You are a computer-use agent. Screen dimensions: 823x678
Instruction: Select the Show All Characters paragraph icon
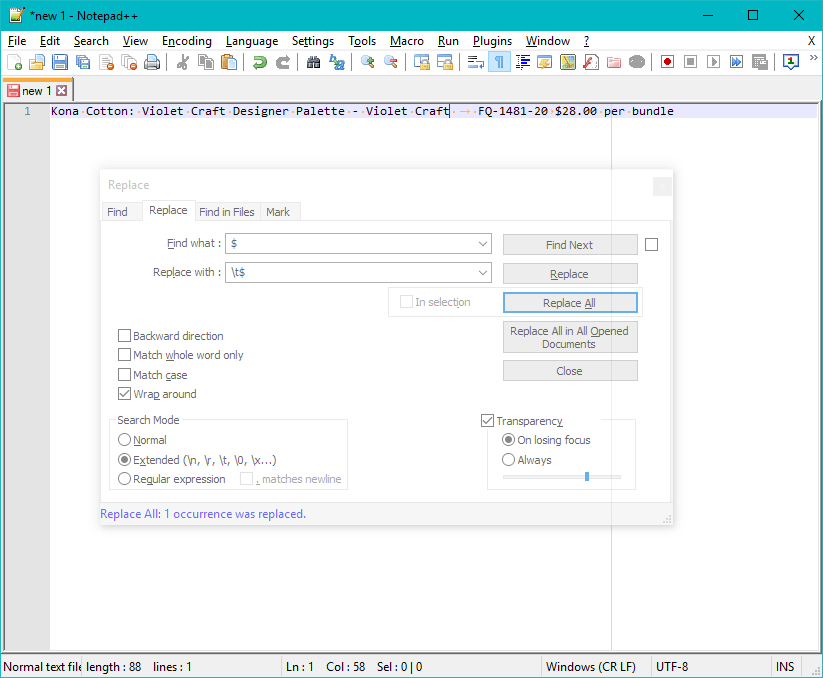497,62
